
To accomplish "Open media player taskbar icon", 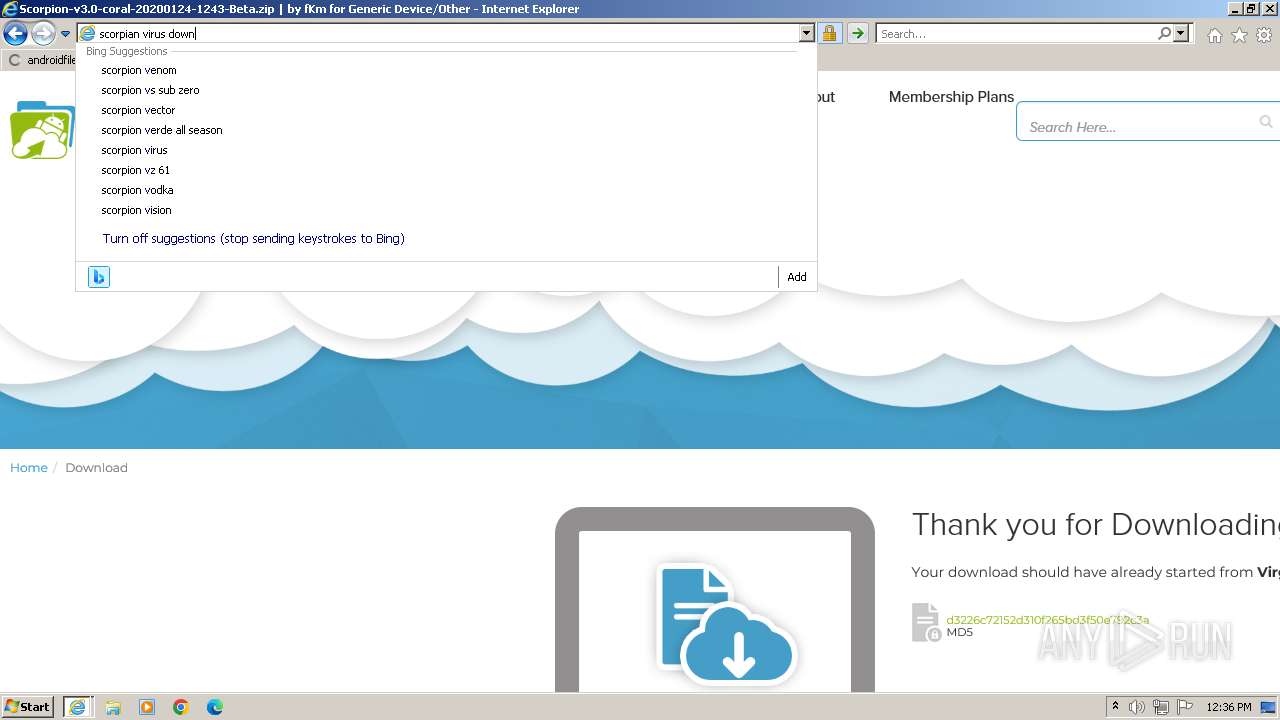I will [x=147, y=707].
